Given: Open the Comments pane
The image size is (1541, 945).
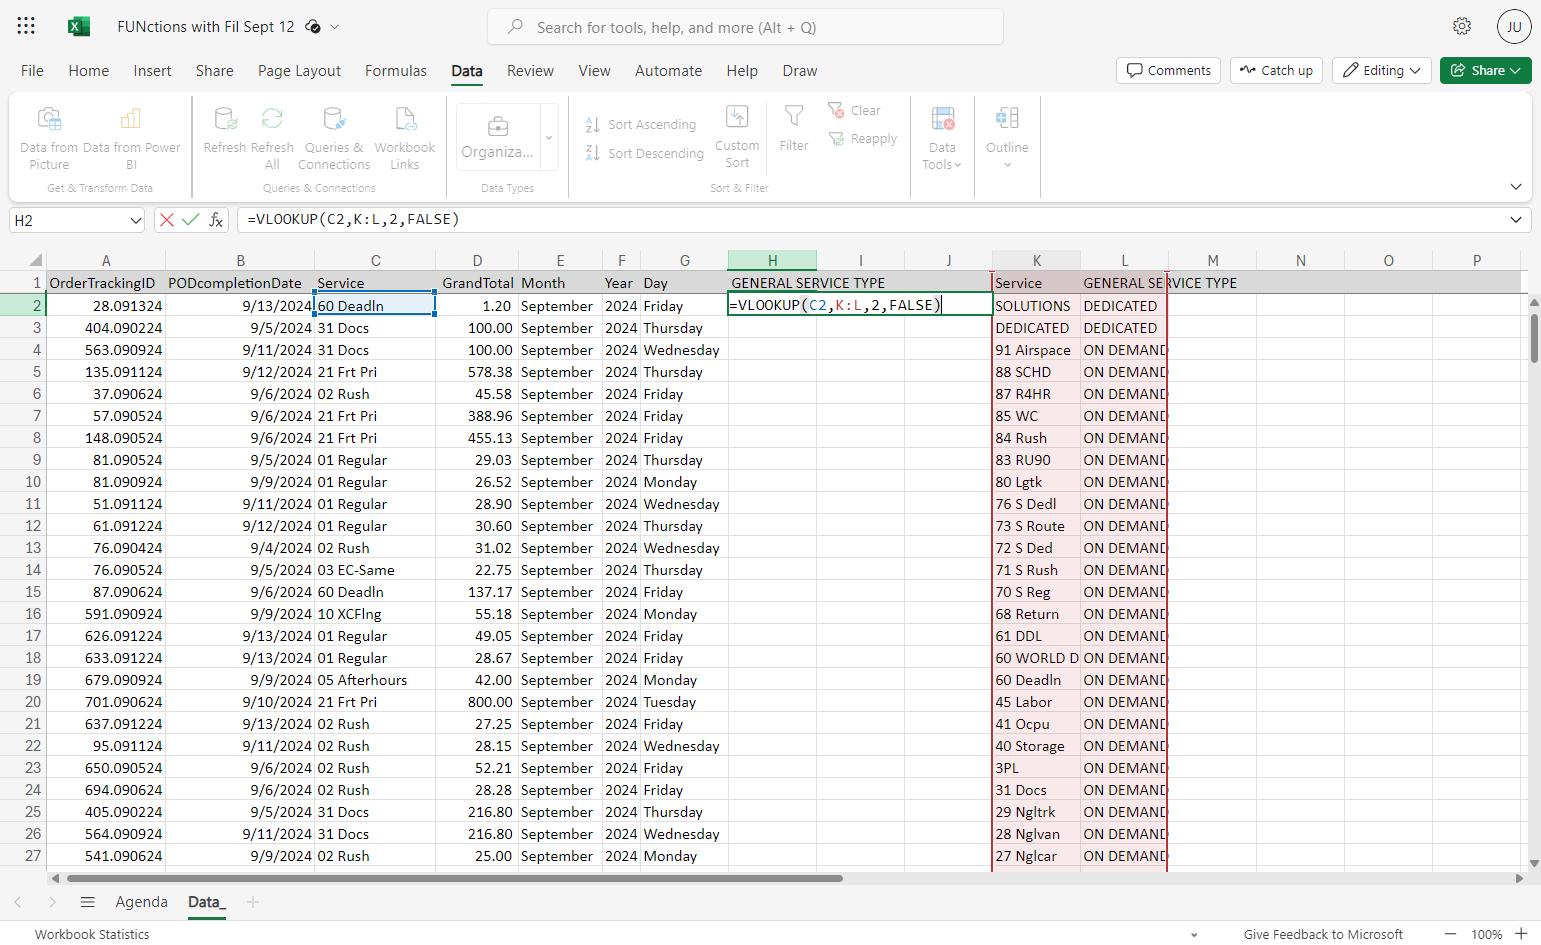Looking at the screenshot, I should (1168, 71).
